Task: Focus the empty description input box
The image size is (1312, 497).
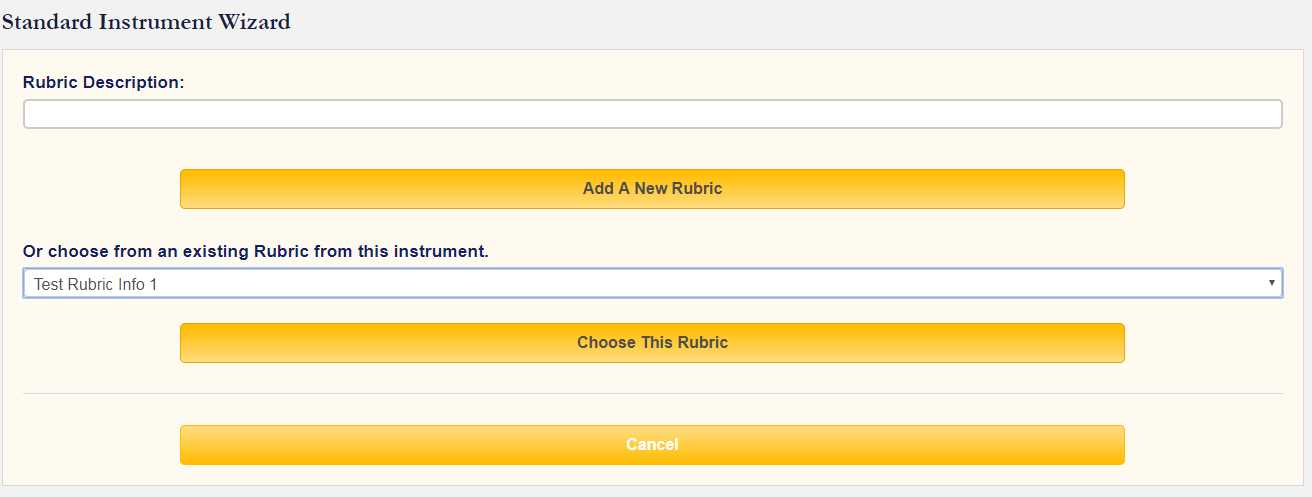Action: (x=652, y=114)
